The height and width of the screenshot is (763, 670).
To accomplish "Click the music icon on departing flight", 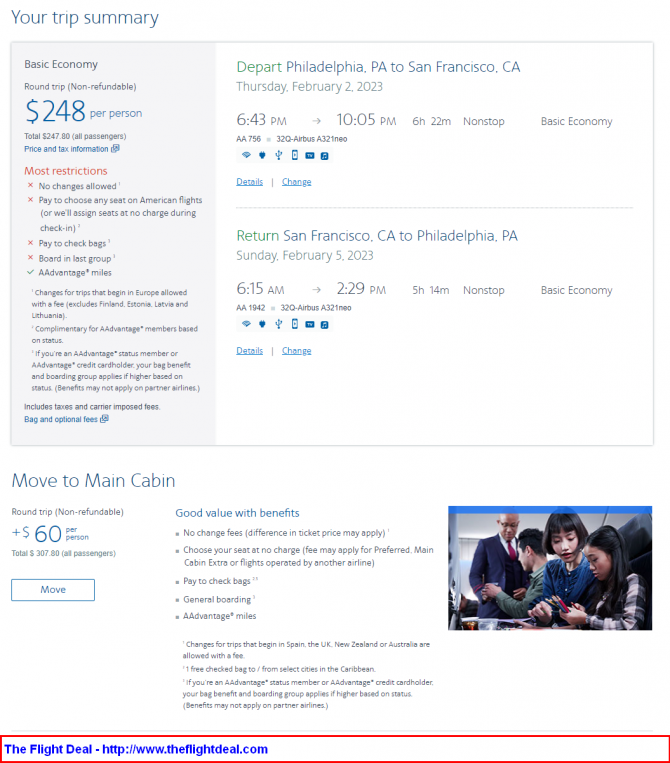I will click(325, 156).
